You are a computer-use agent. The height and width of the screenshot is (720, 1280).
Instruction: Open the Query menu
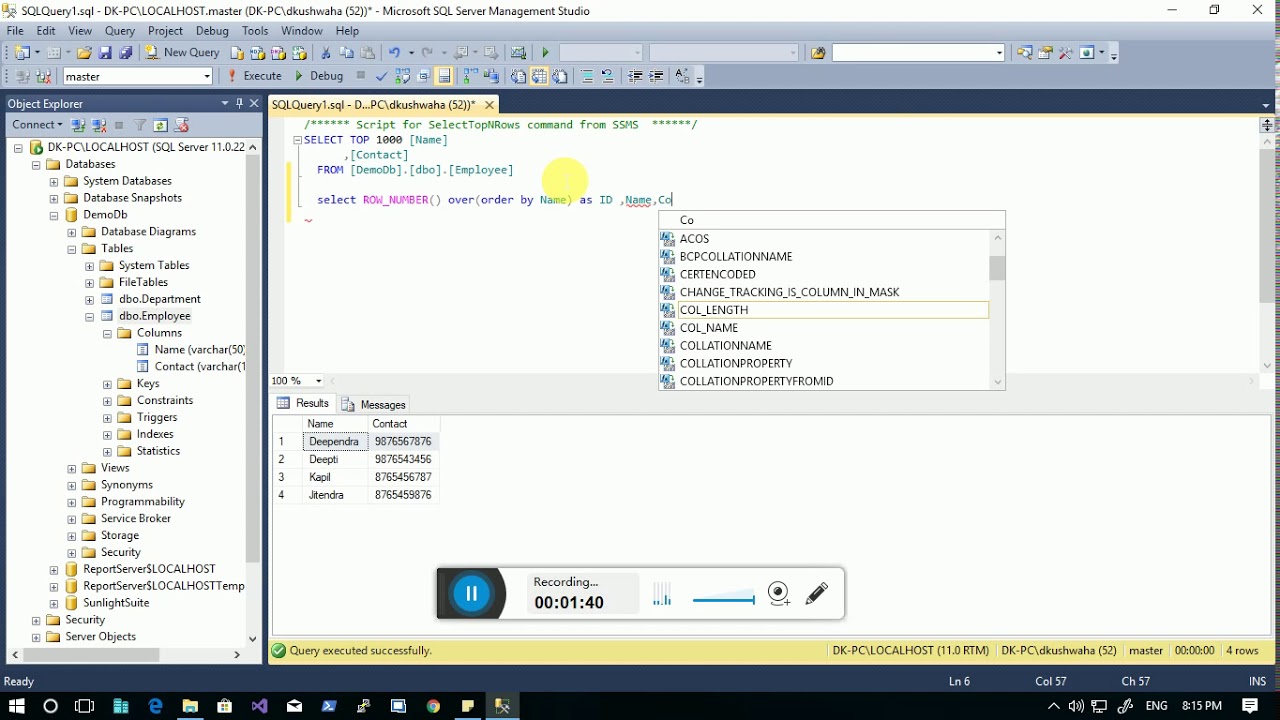coord(120,31)
